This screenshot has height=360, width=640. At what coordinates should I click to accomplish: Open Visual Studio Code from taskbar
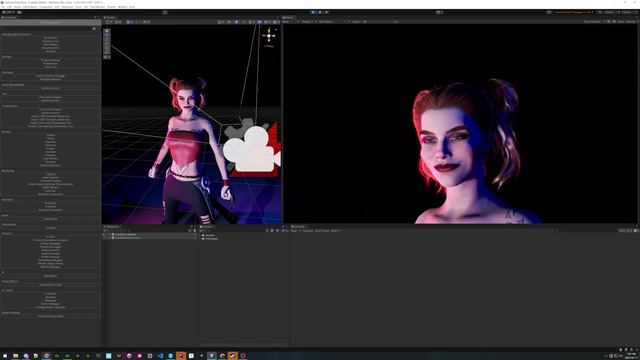tap(160, 356)
